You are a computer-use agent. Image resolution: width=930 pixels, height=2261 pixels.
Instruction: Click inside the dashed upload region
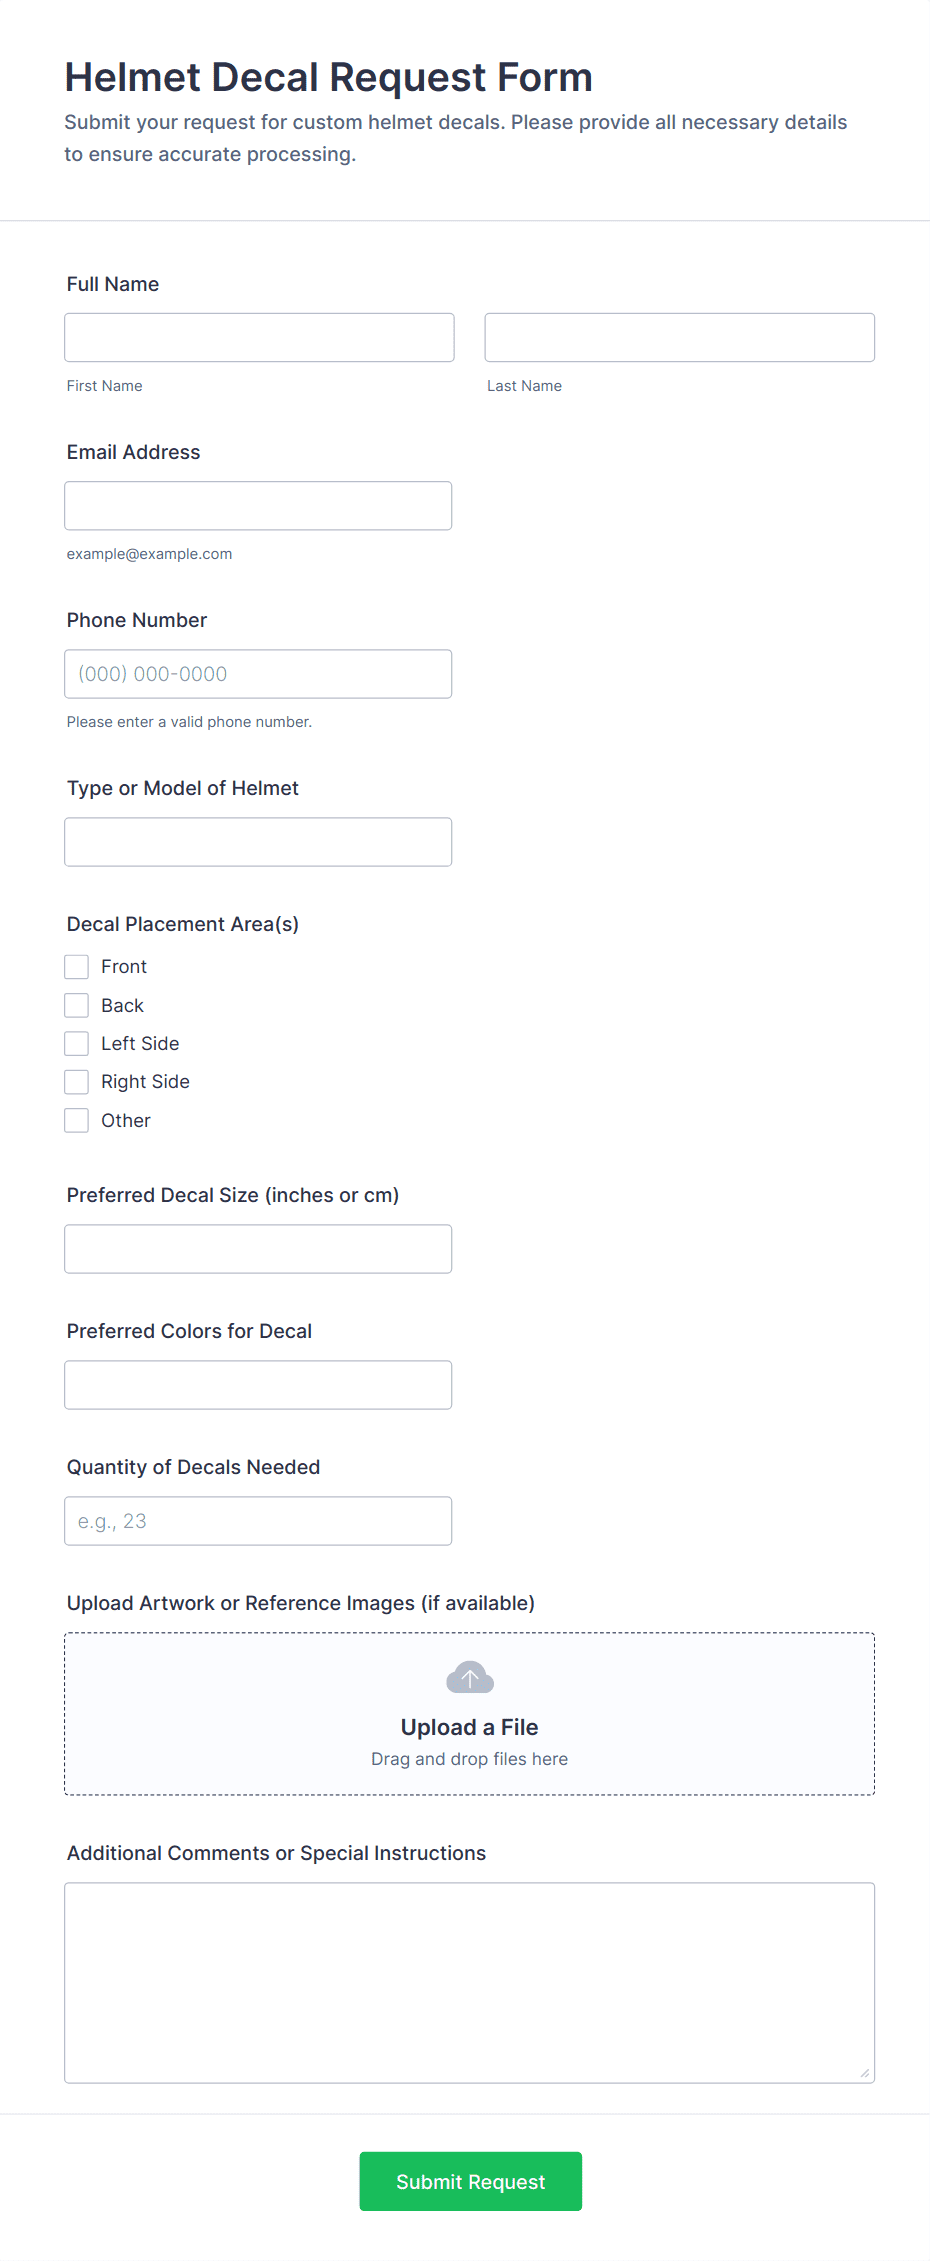click(469, 1713)
